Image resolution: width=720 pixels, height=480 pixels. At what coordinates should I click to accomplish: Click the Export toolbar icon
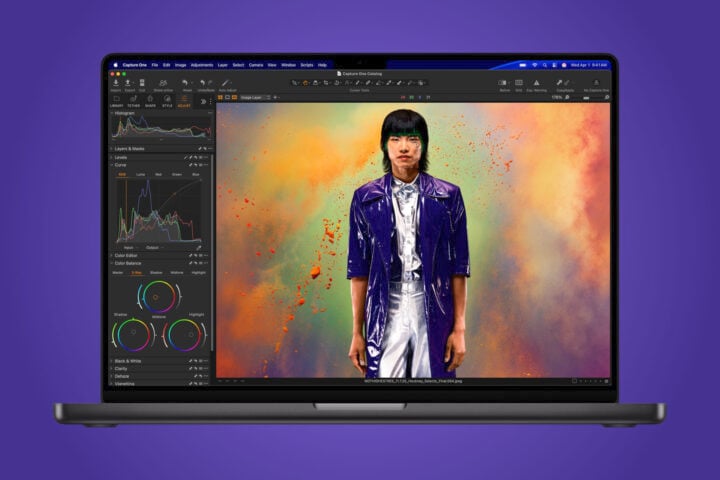tap(128, 83)
